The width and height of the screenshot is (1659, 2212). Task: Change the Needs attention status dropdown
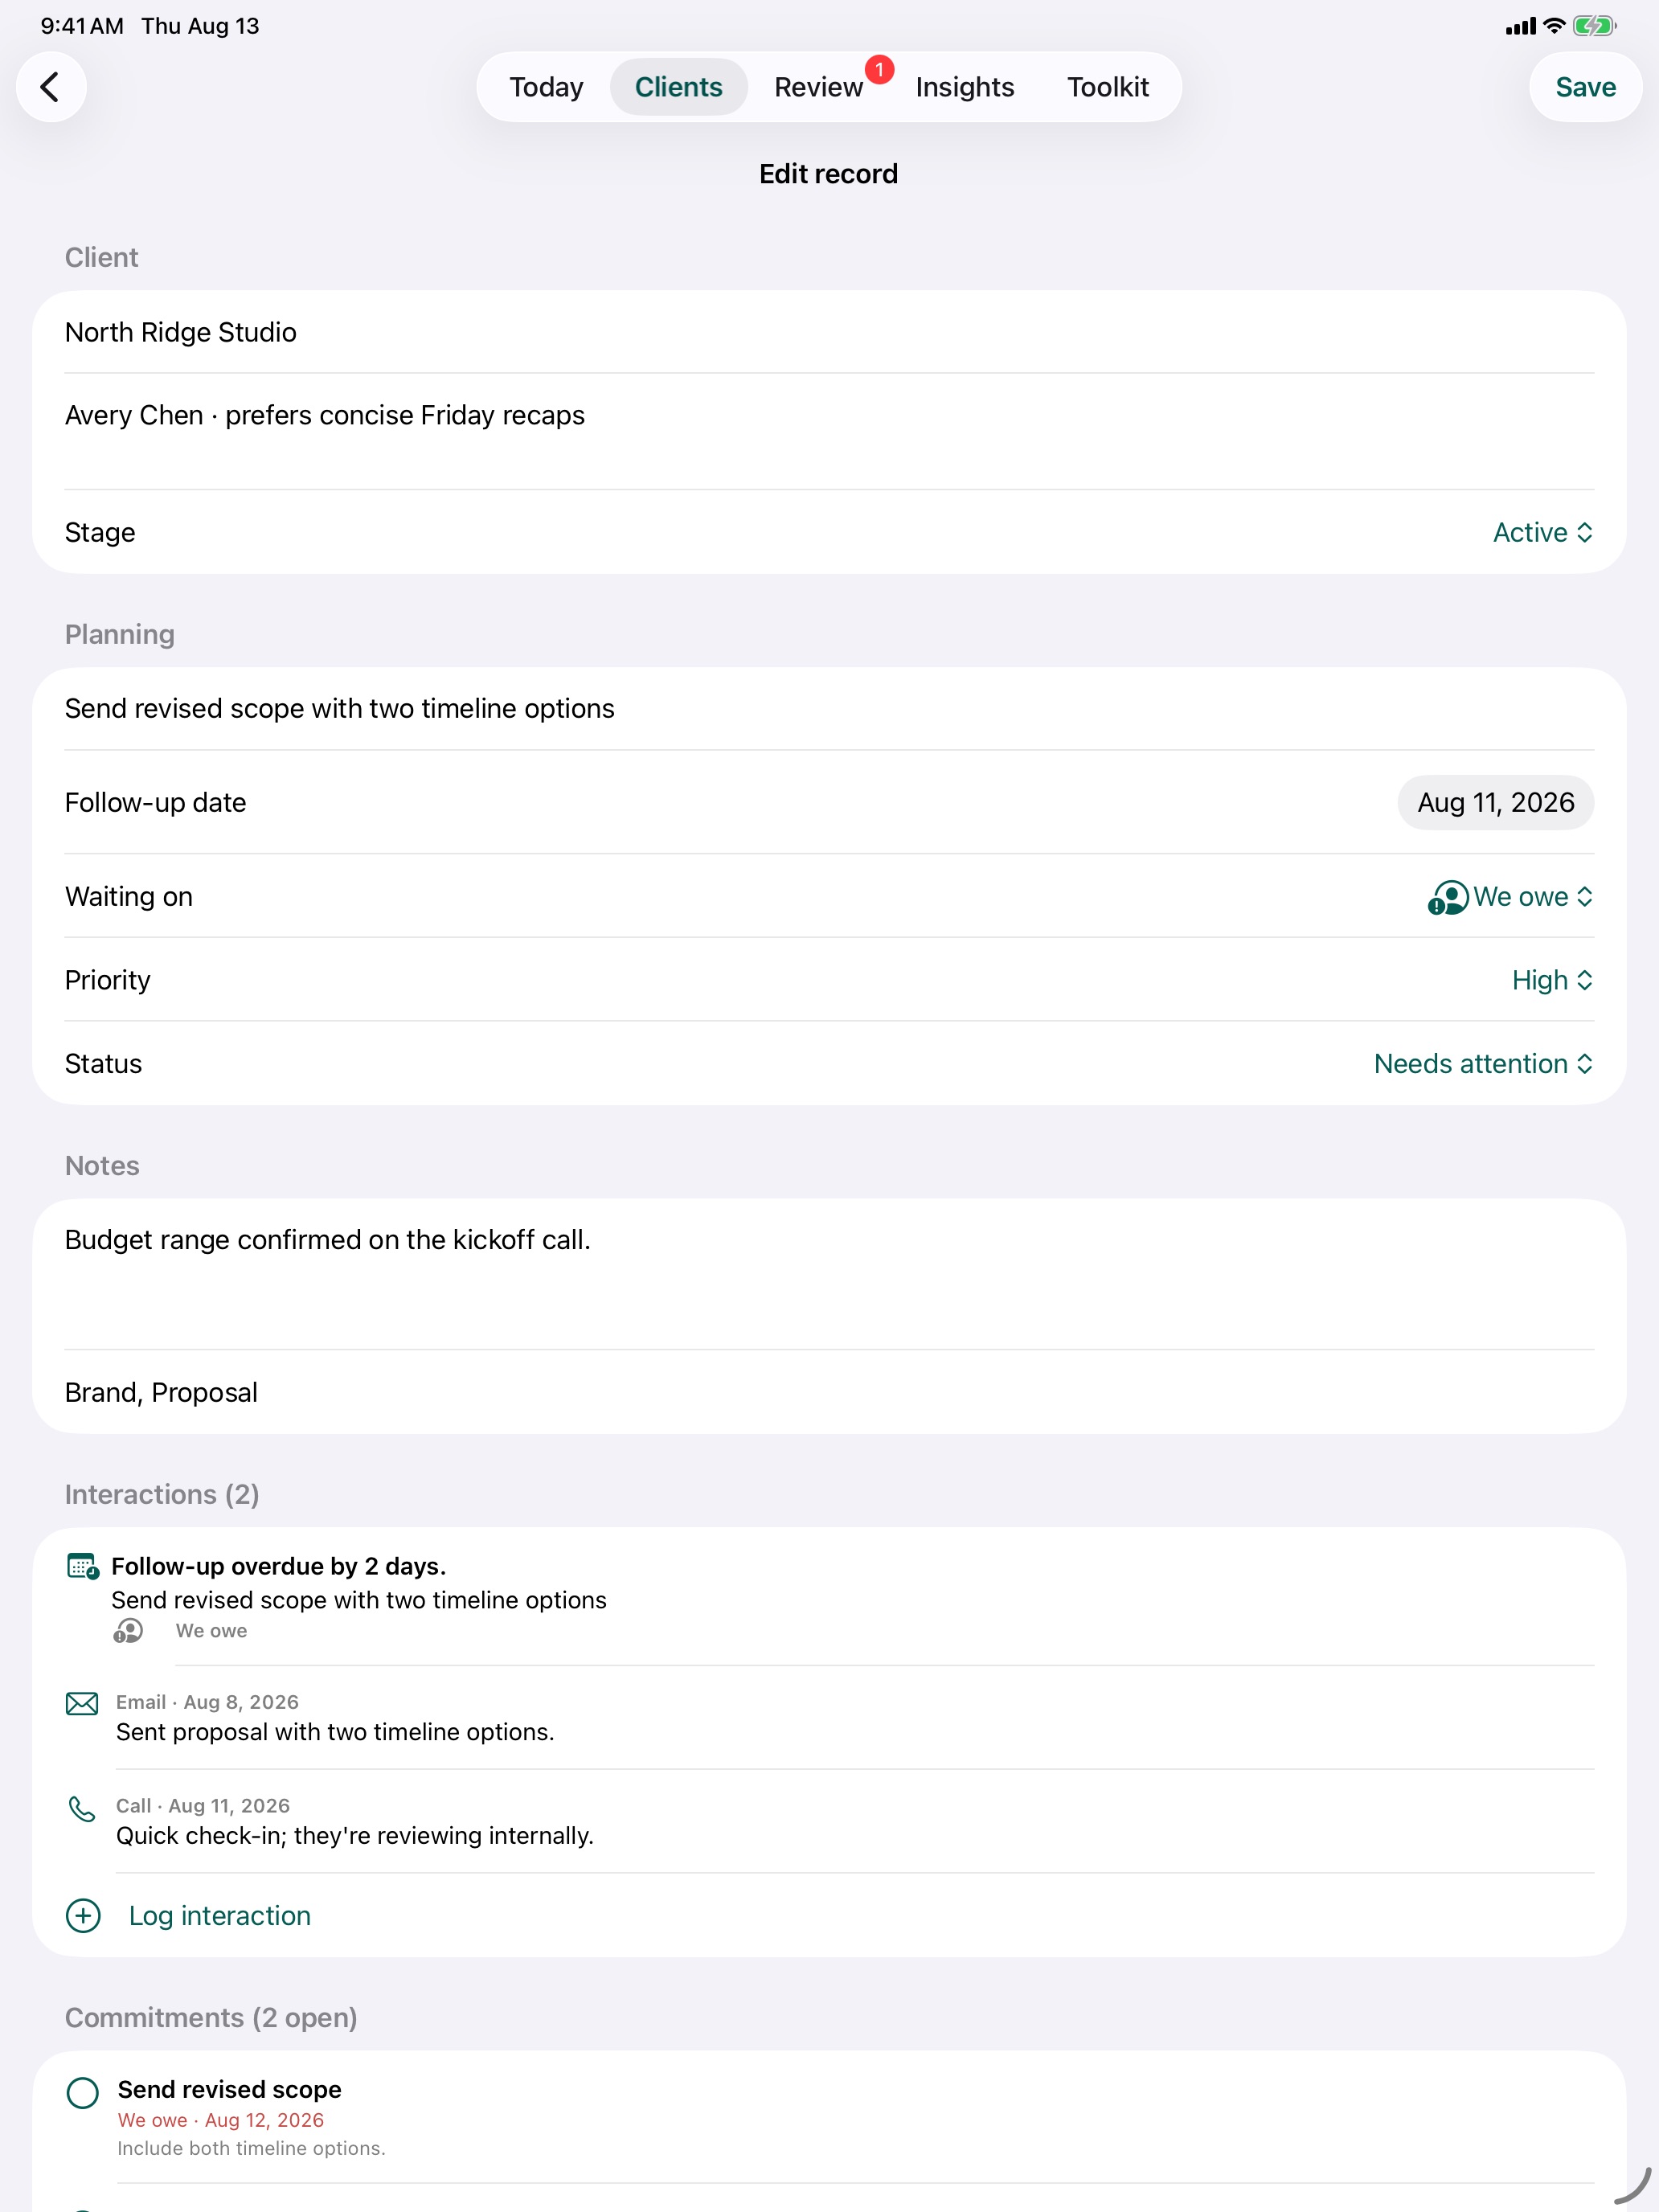(x=1483, y=1064)
